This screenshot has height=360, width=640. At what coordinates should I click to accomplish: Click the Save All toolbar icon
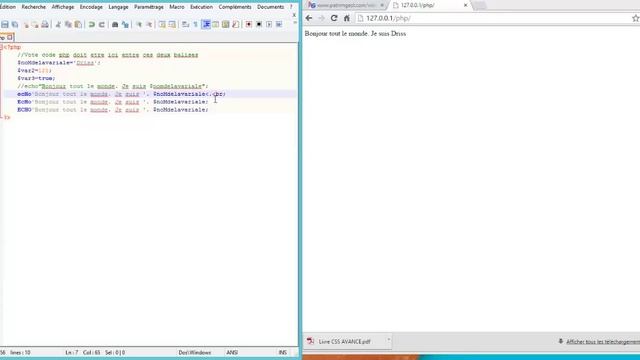click(15, 24)
